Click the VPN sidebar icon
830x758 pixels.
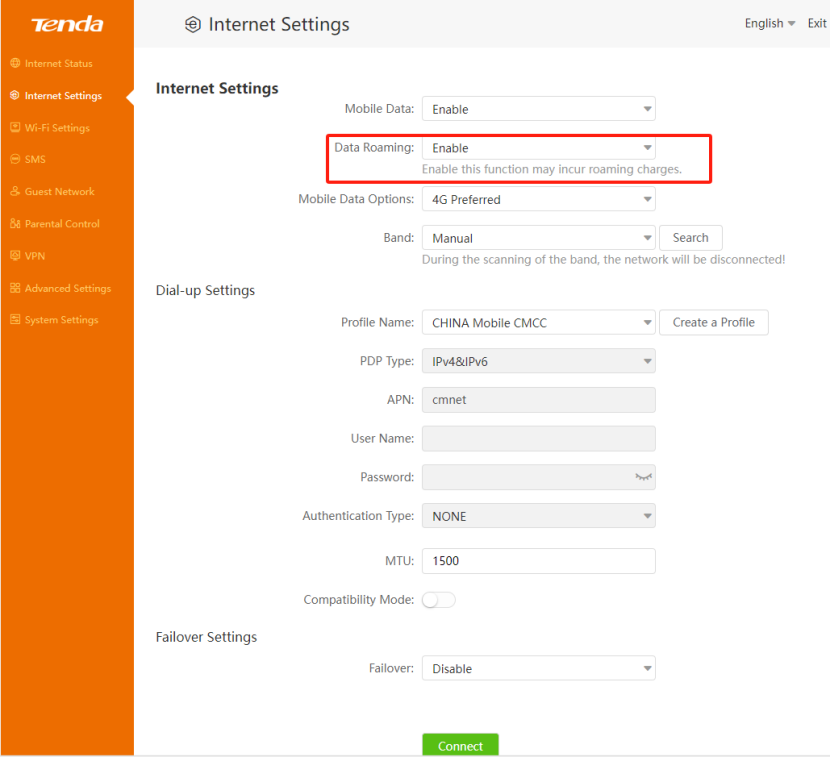pyautogui.click(x=15, y=256)
